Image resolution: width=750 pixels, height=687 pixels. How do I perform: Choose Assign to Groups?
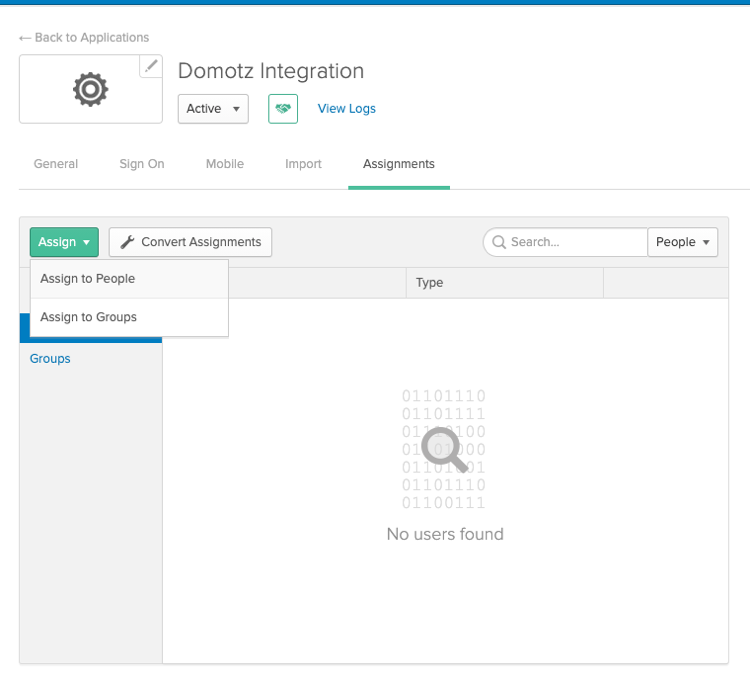click(x=129, y=317)
